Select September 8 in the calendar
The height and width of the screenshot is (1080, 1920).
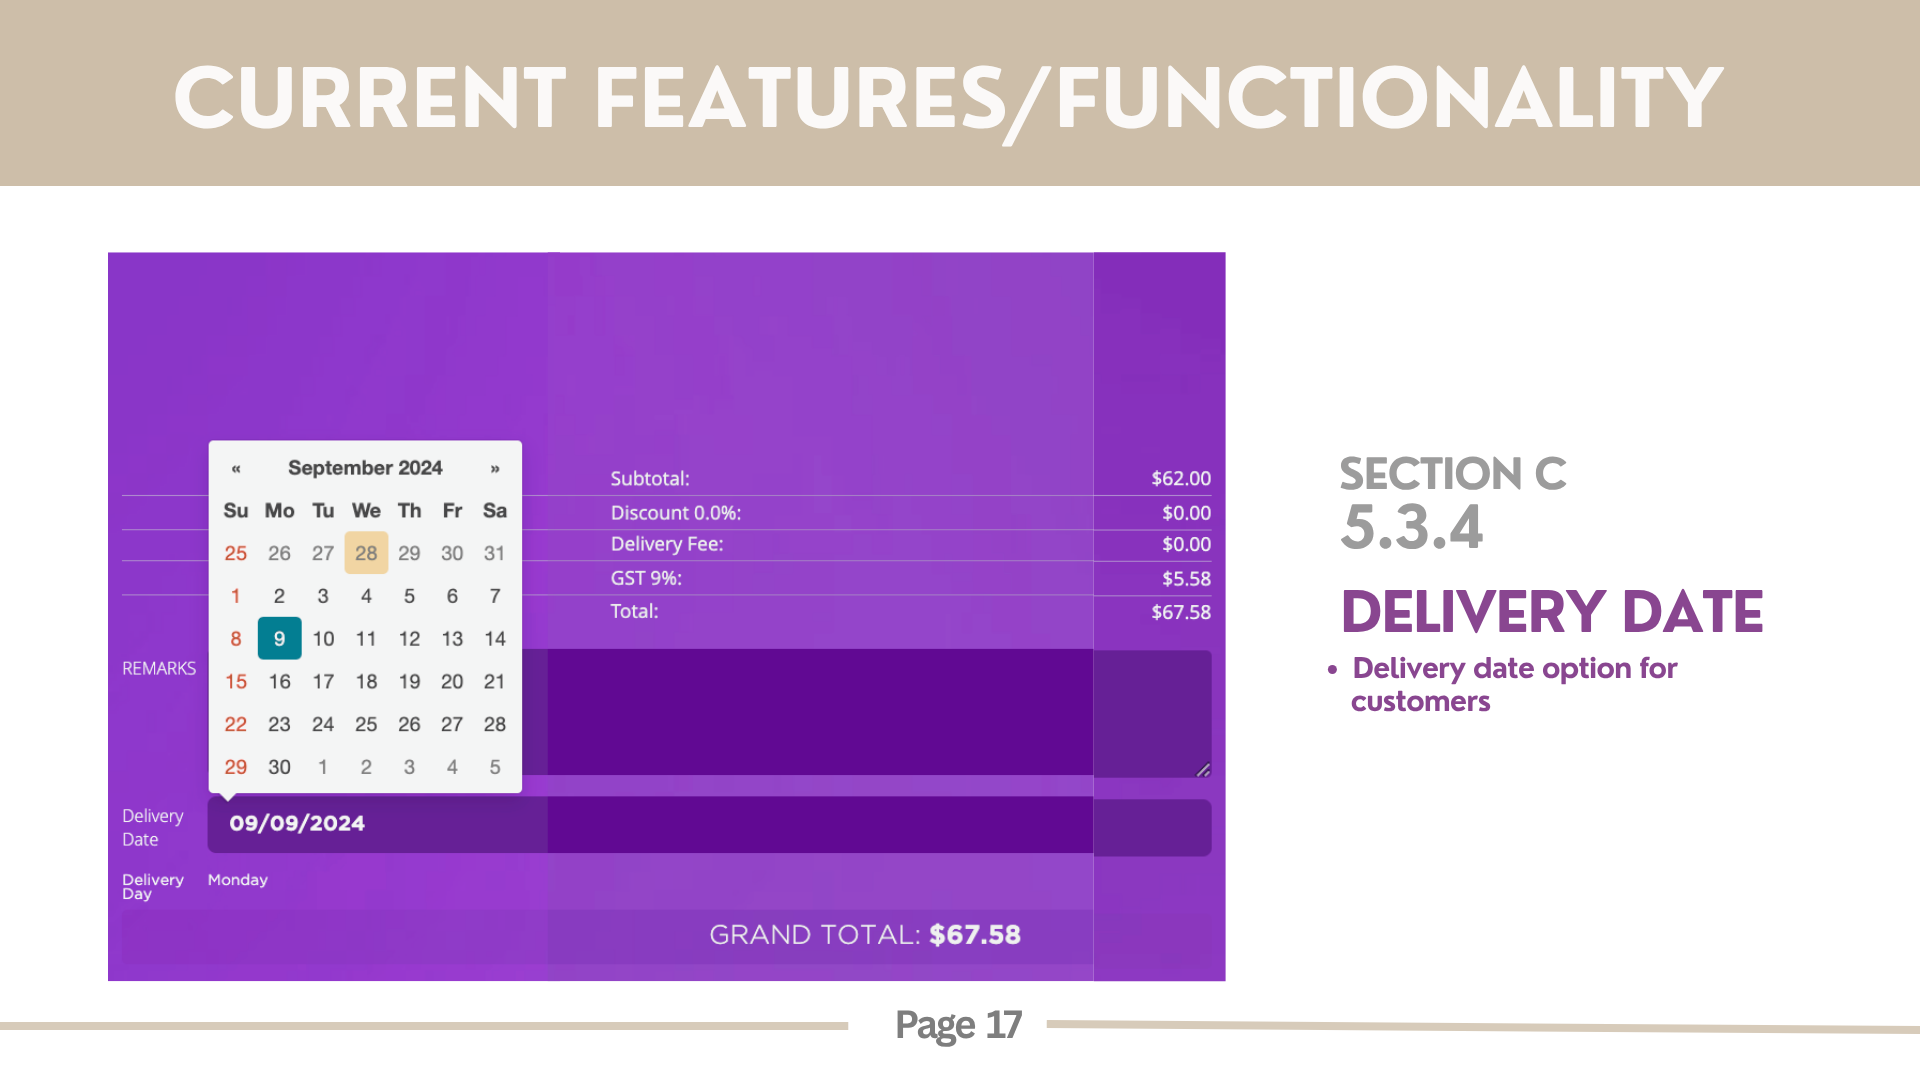click(x=236, y=638)
